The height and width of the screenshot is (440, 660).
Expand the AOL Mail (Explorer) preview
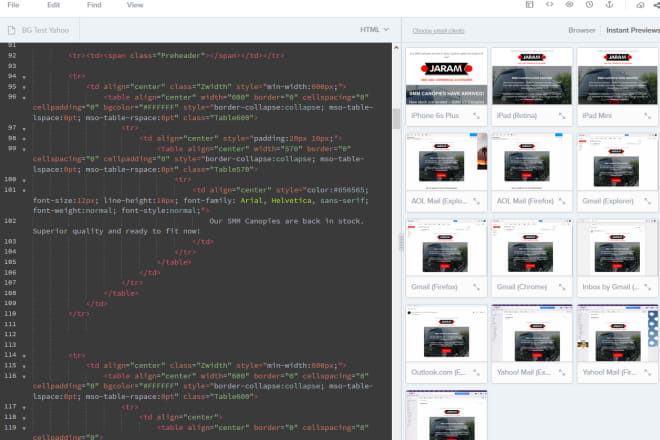(x=476, y=201)
